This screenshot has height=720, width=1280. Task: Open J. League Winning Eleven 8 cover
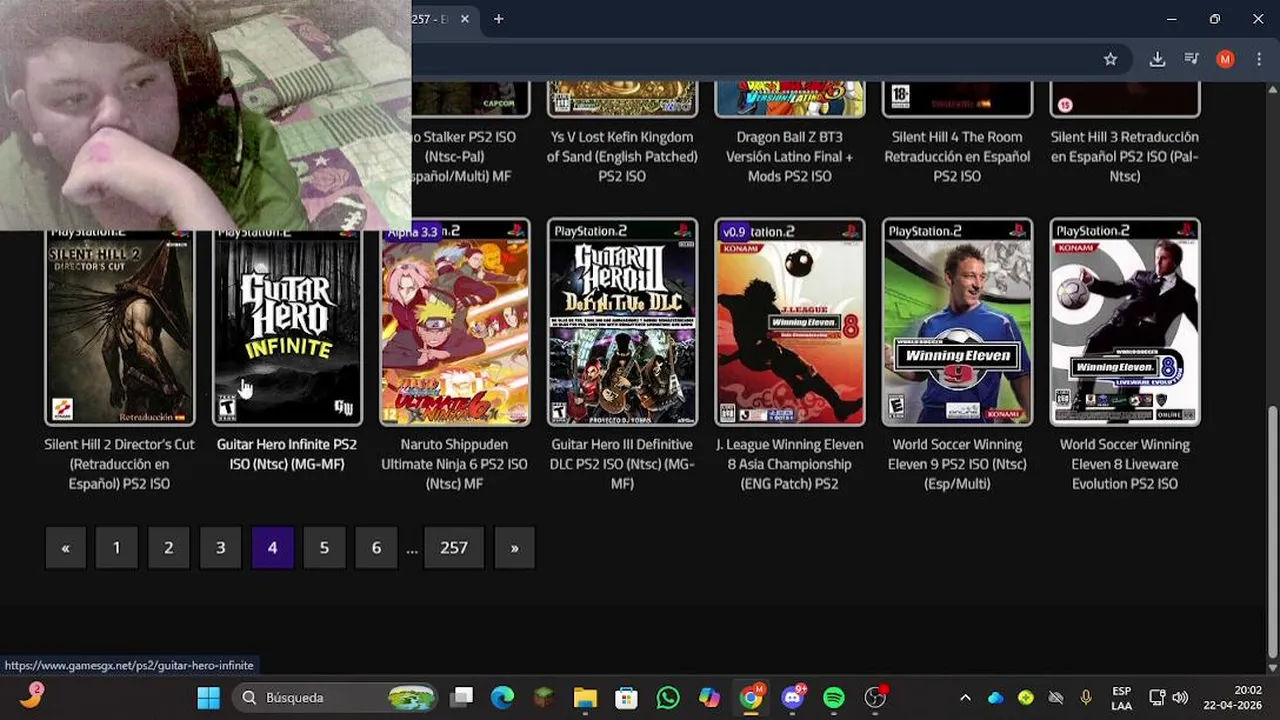tap(790, 322)
